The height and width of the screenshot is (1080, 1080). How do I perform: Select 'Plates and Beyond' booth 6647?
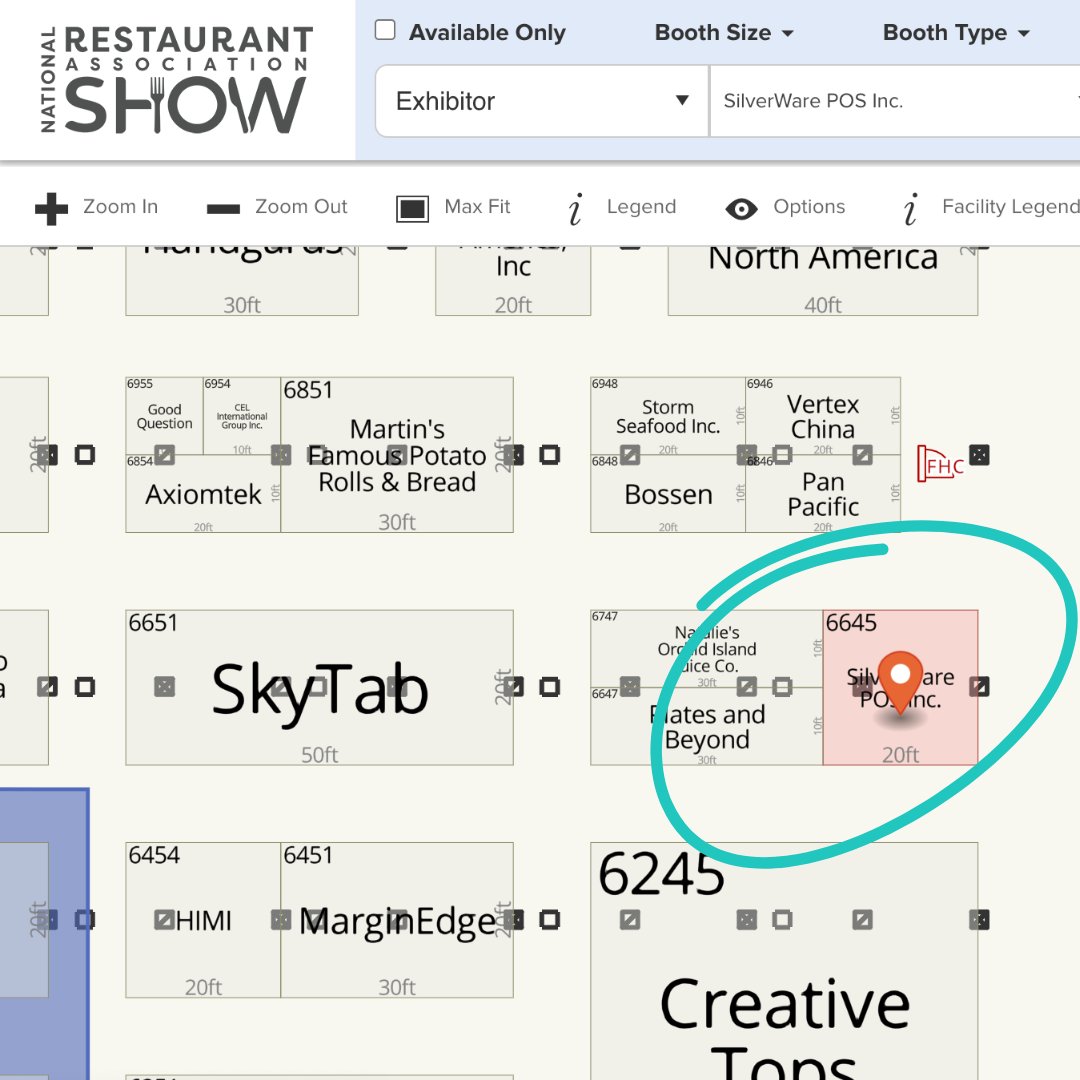(707, 727)
